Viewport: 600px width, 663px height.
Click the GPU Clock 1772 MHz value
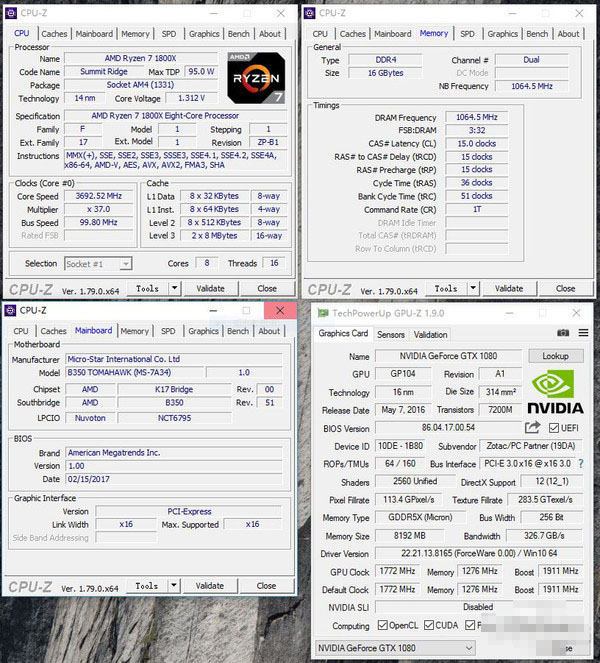(x=397, y=571)
